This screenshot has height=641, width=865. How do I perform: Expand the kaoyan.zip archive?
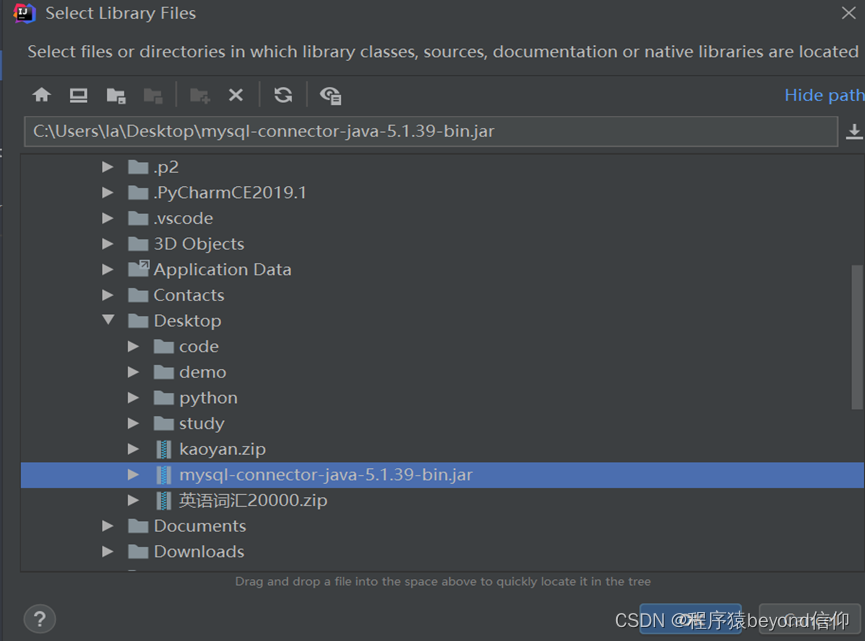133,449
